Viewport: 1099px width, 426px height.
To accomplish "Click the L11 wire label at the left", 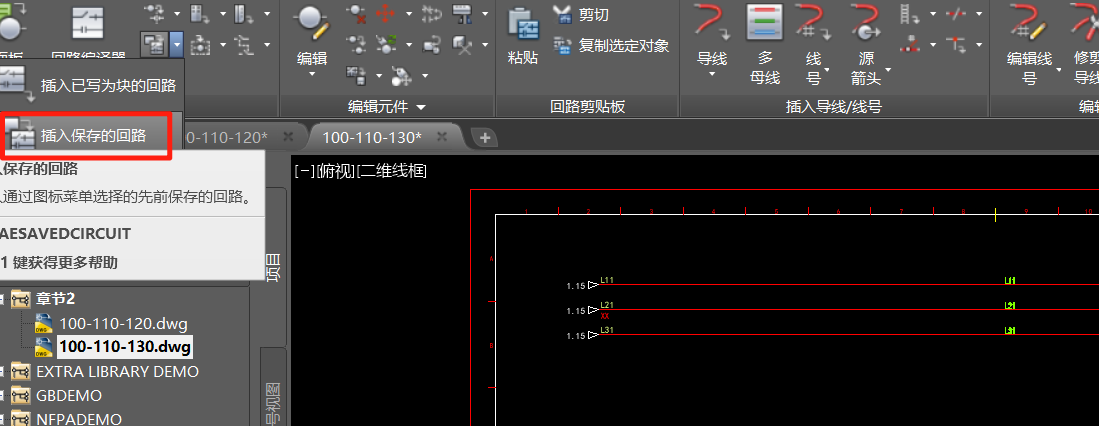I will pos(607,280).
